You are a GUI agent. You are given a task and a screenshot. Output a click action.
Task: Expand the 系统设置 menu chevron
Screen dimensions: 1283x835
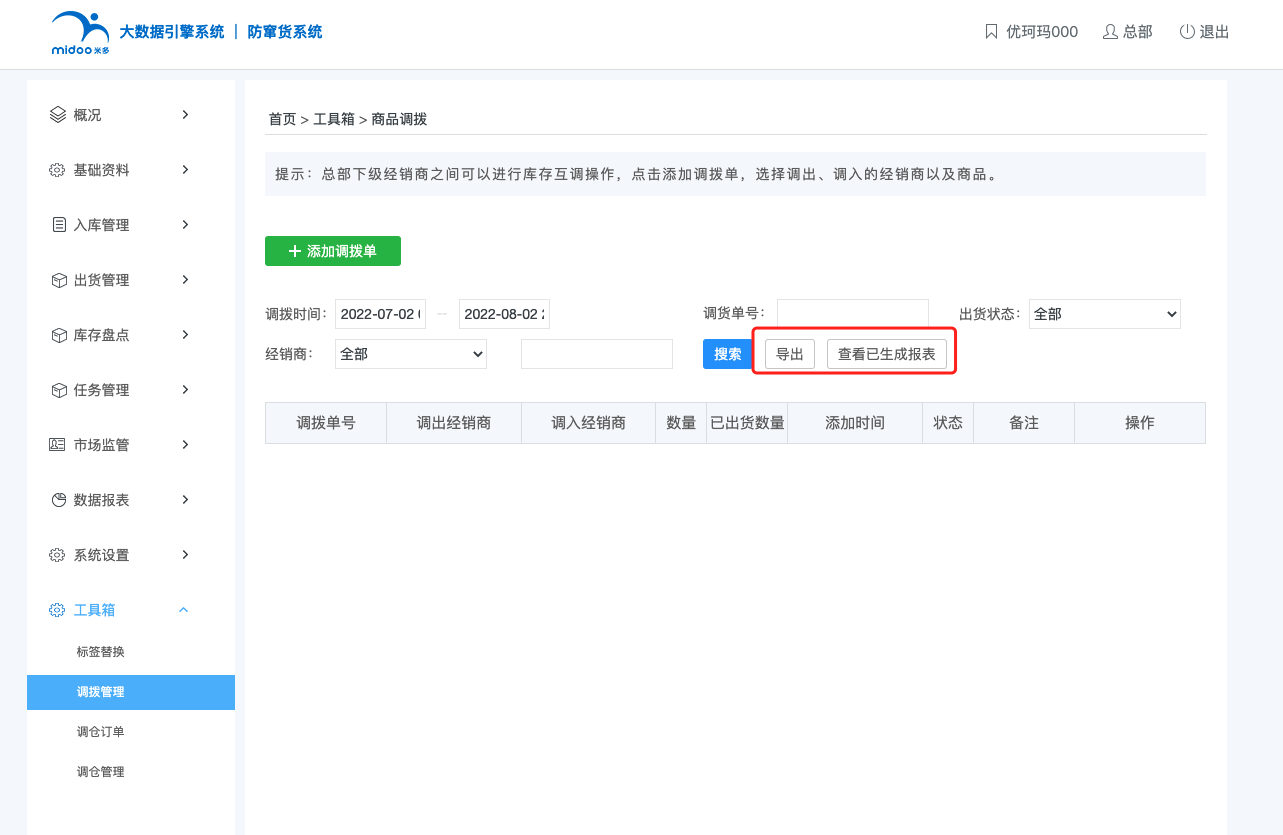coord(185,555)
